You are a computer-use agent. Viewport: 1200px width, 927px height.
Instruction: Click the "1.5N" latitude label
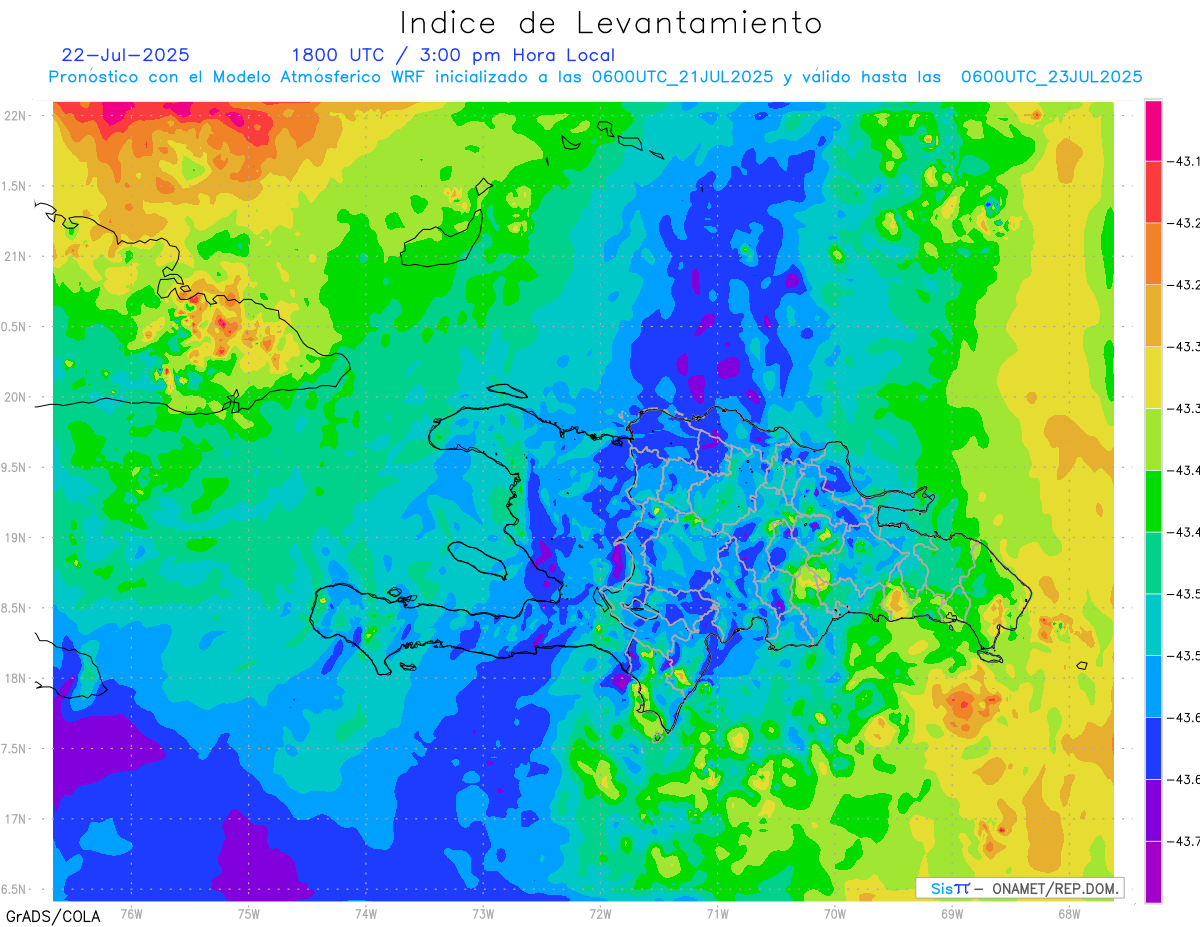(13, 186)
